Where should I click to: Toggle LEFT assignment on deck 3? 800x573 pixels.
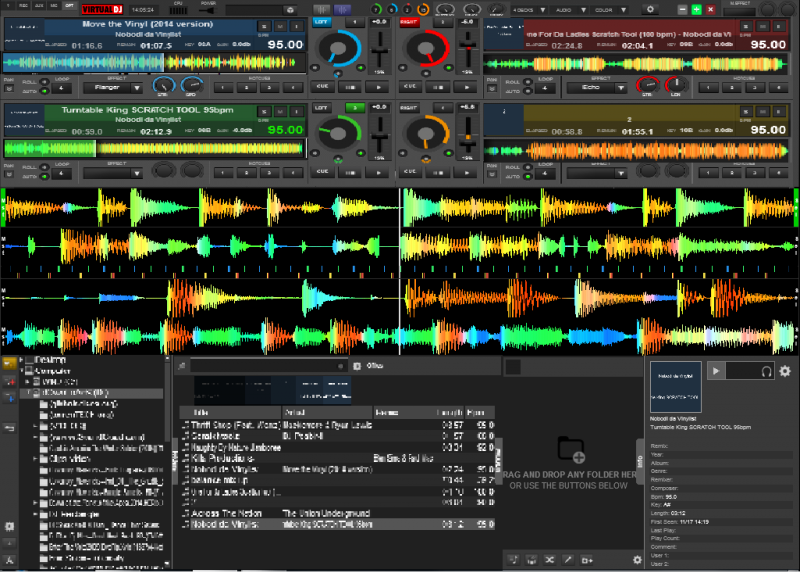click(x=321, y=108)
